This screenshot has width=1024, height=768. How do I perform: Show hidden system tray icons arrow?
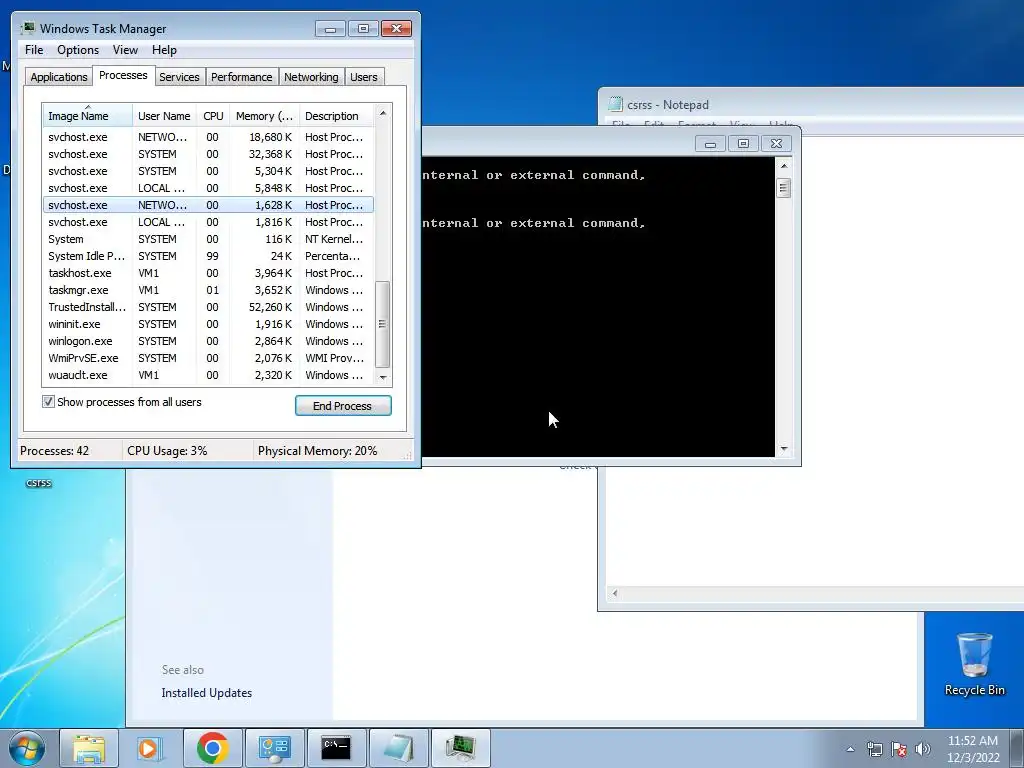[x=850, y=749]
